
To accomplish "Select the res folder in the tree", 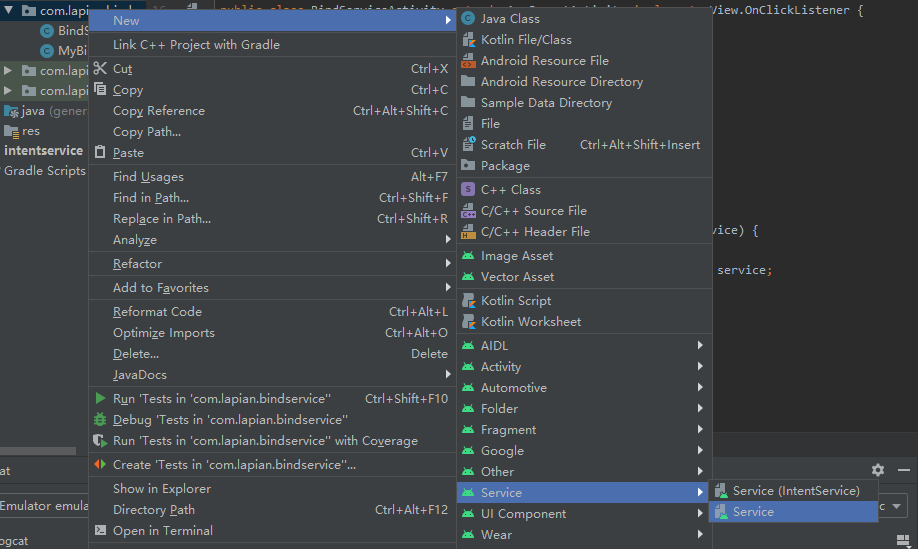I will tap(30, 131).
